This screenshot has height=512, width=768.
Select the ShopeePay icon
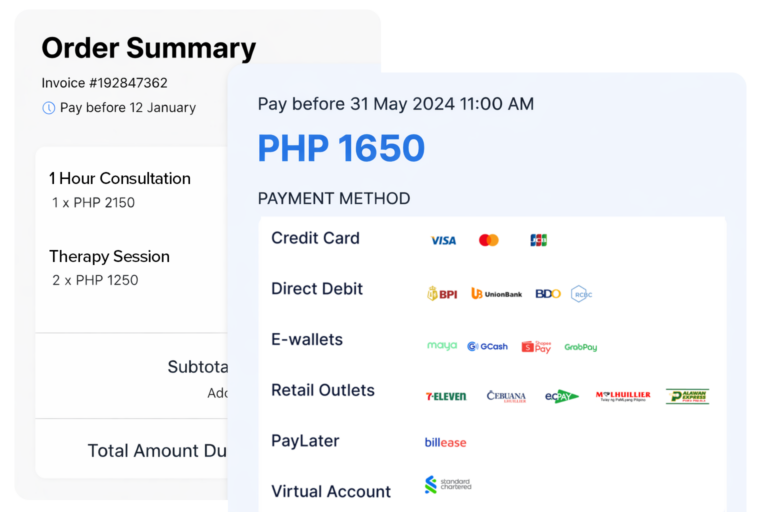(536, 346)
